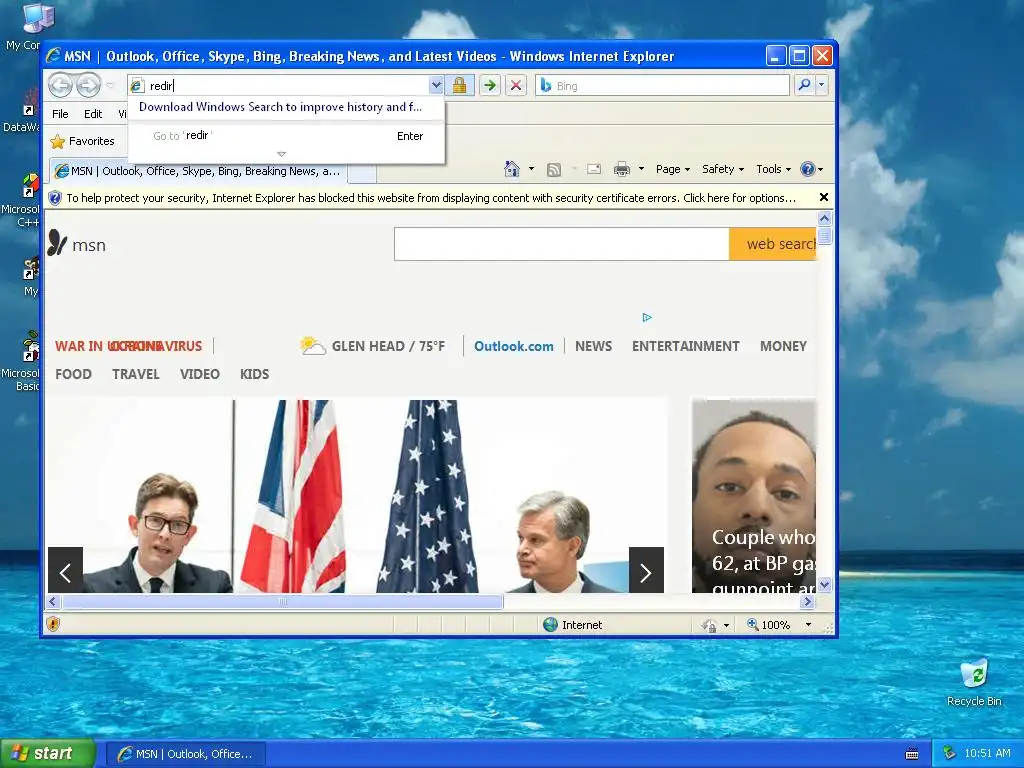Click the Back navigation arrow
The image size is (1024, 768).
click(x=61, y=85)
